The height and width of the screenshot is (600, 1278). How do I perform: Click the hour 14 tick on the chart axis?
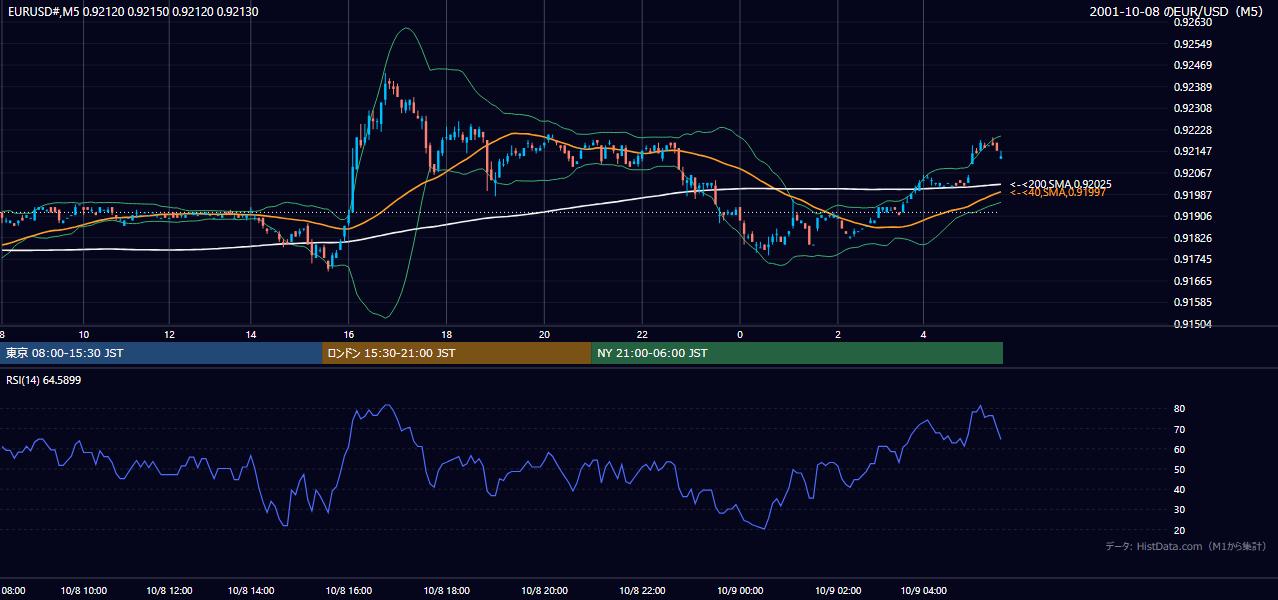251,334
